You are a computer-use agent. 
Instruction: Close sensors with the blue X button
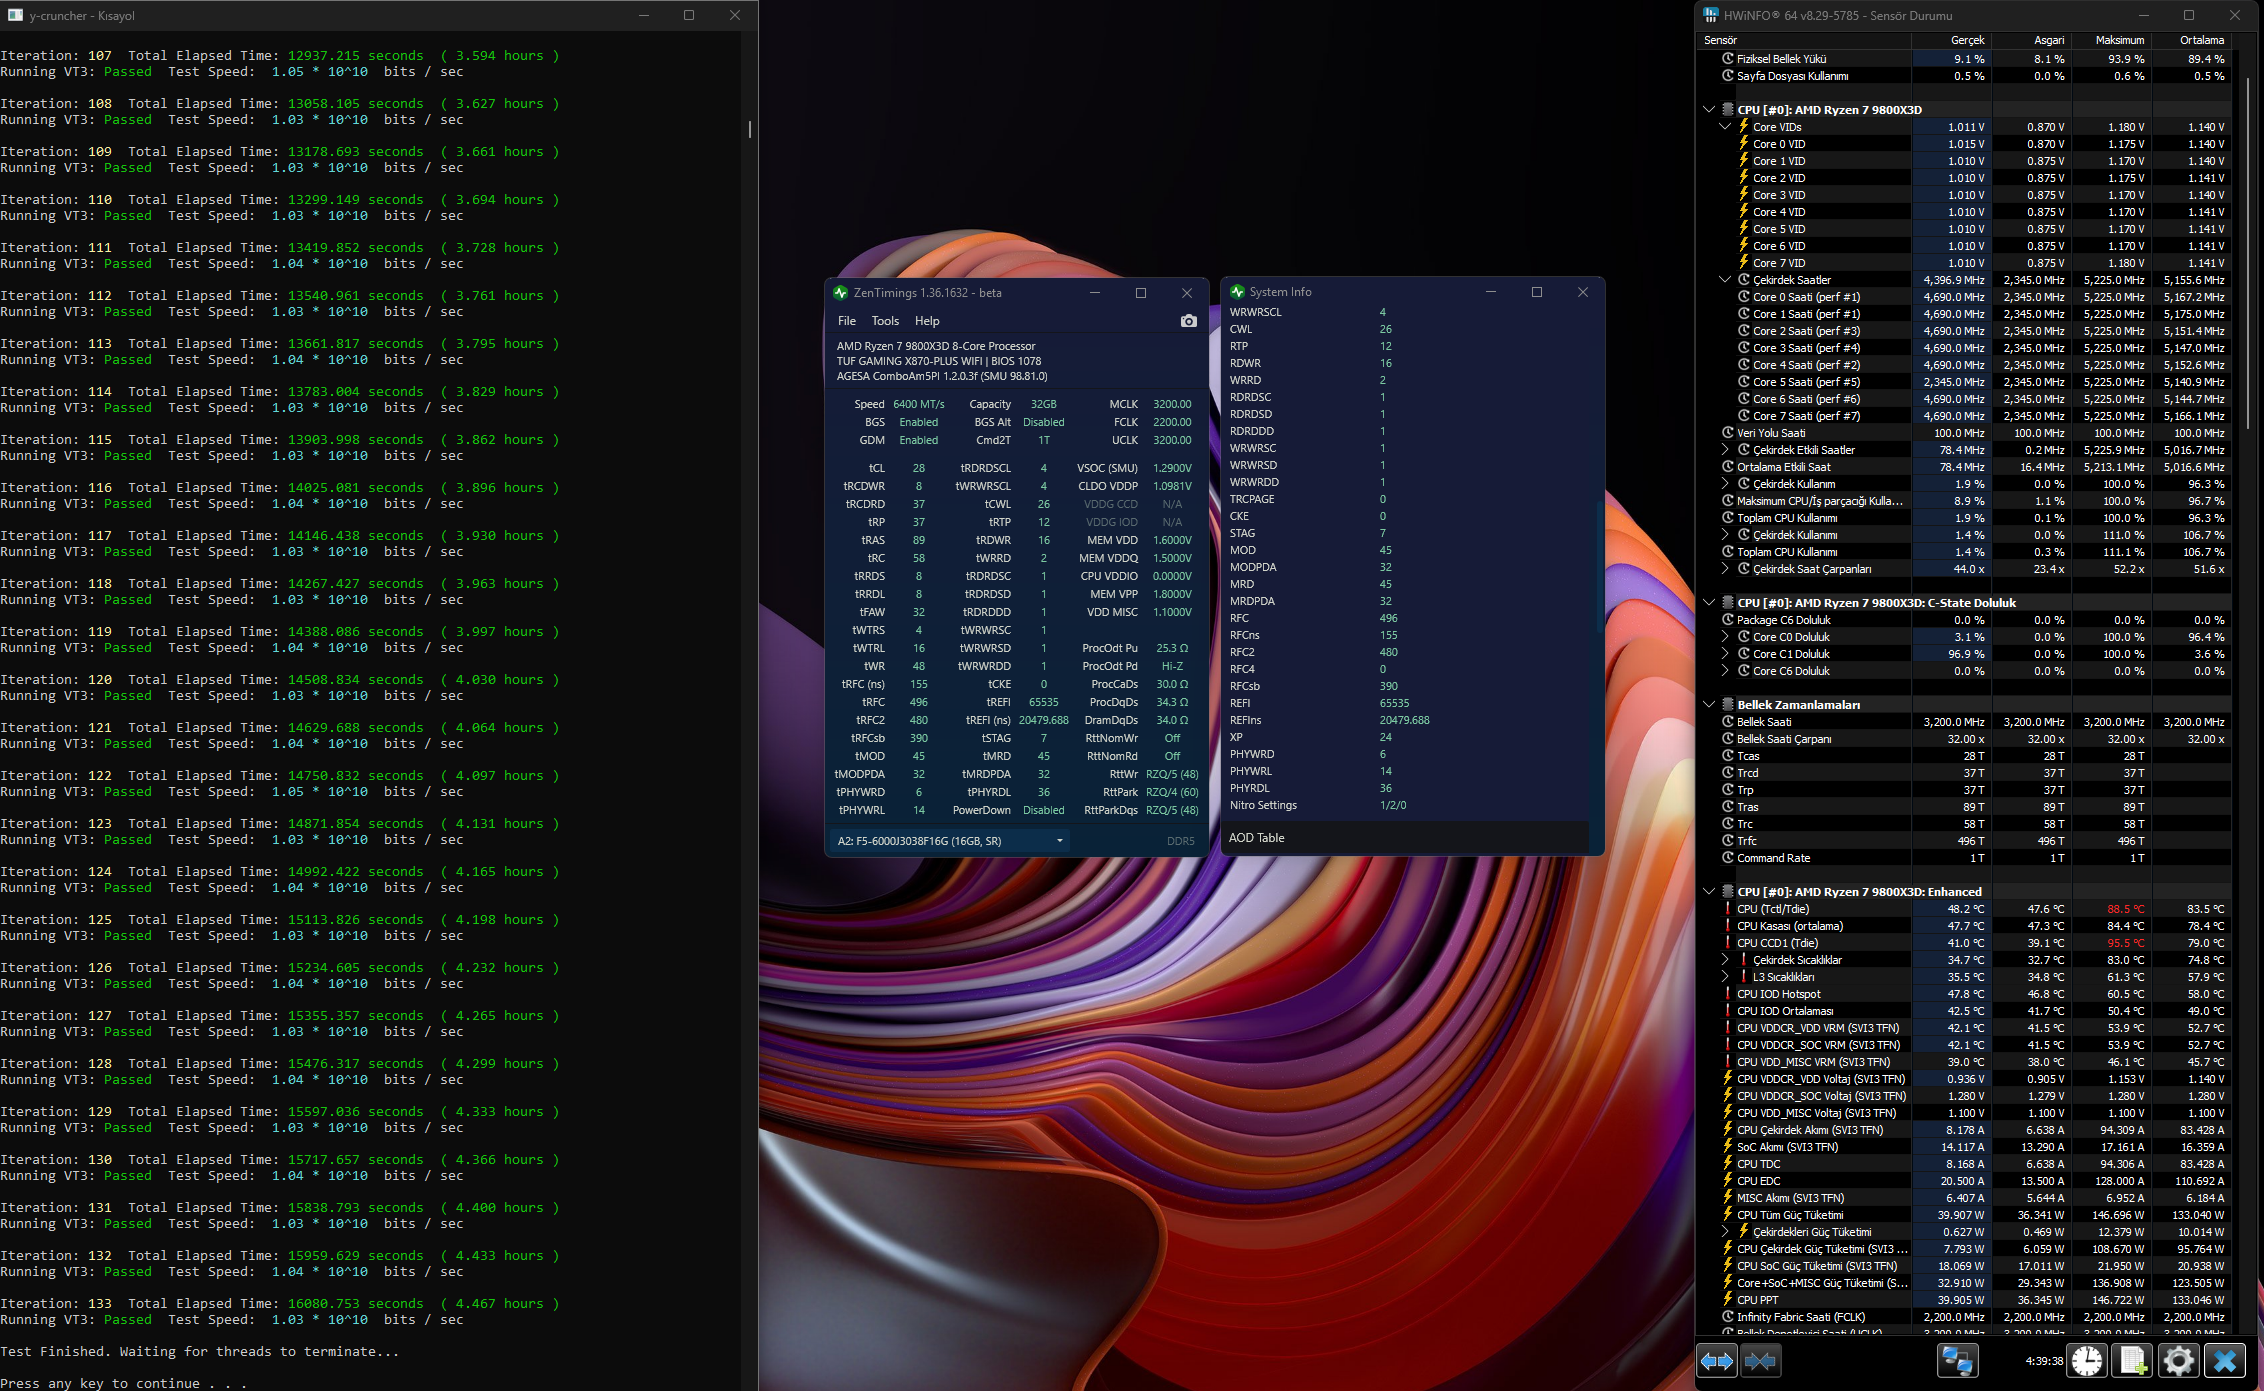point(2225,1361)
